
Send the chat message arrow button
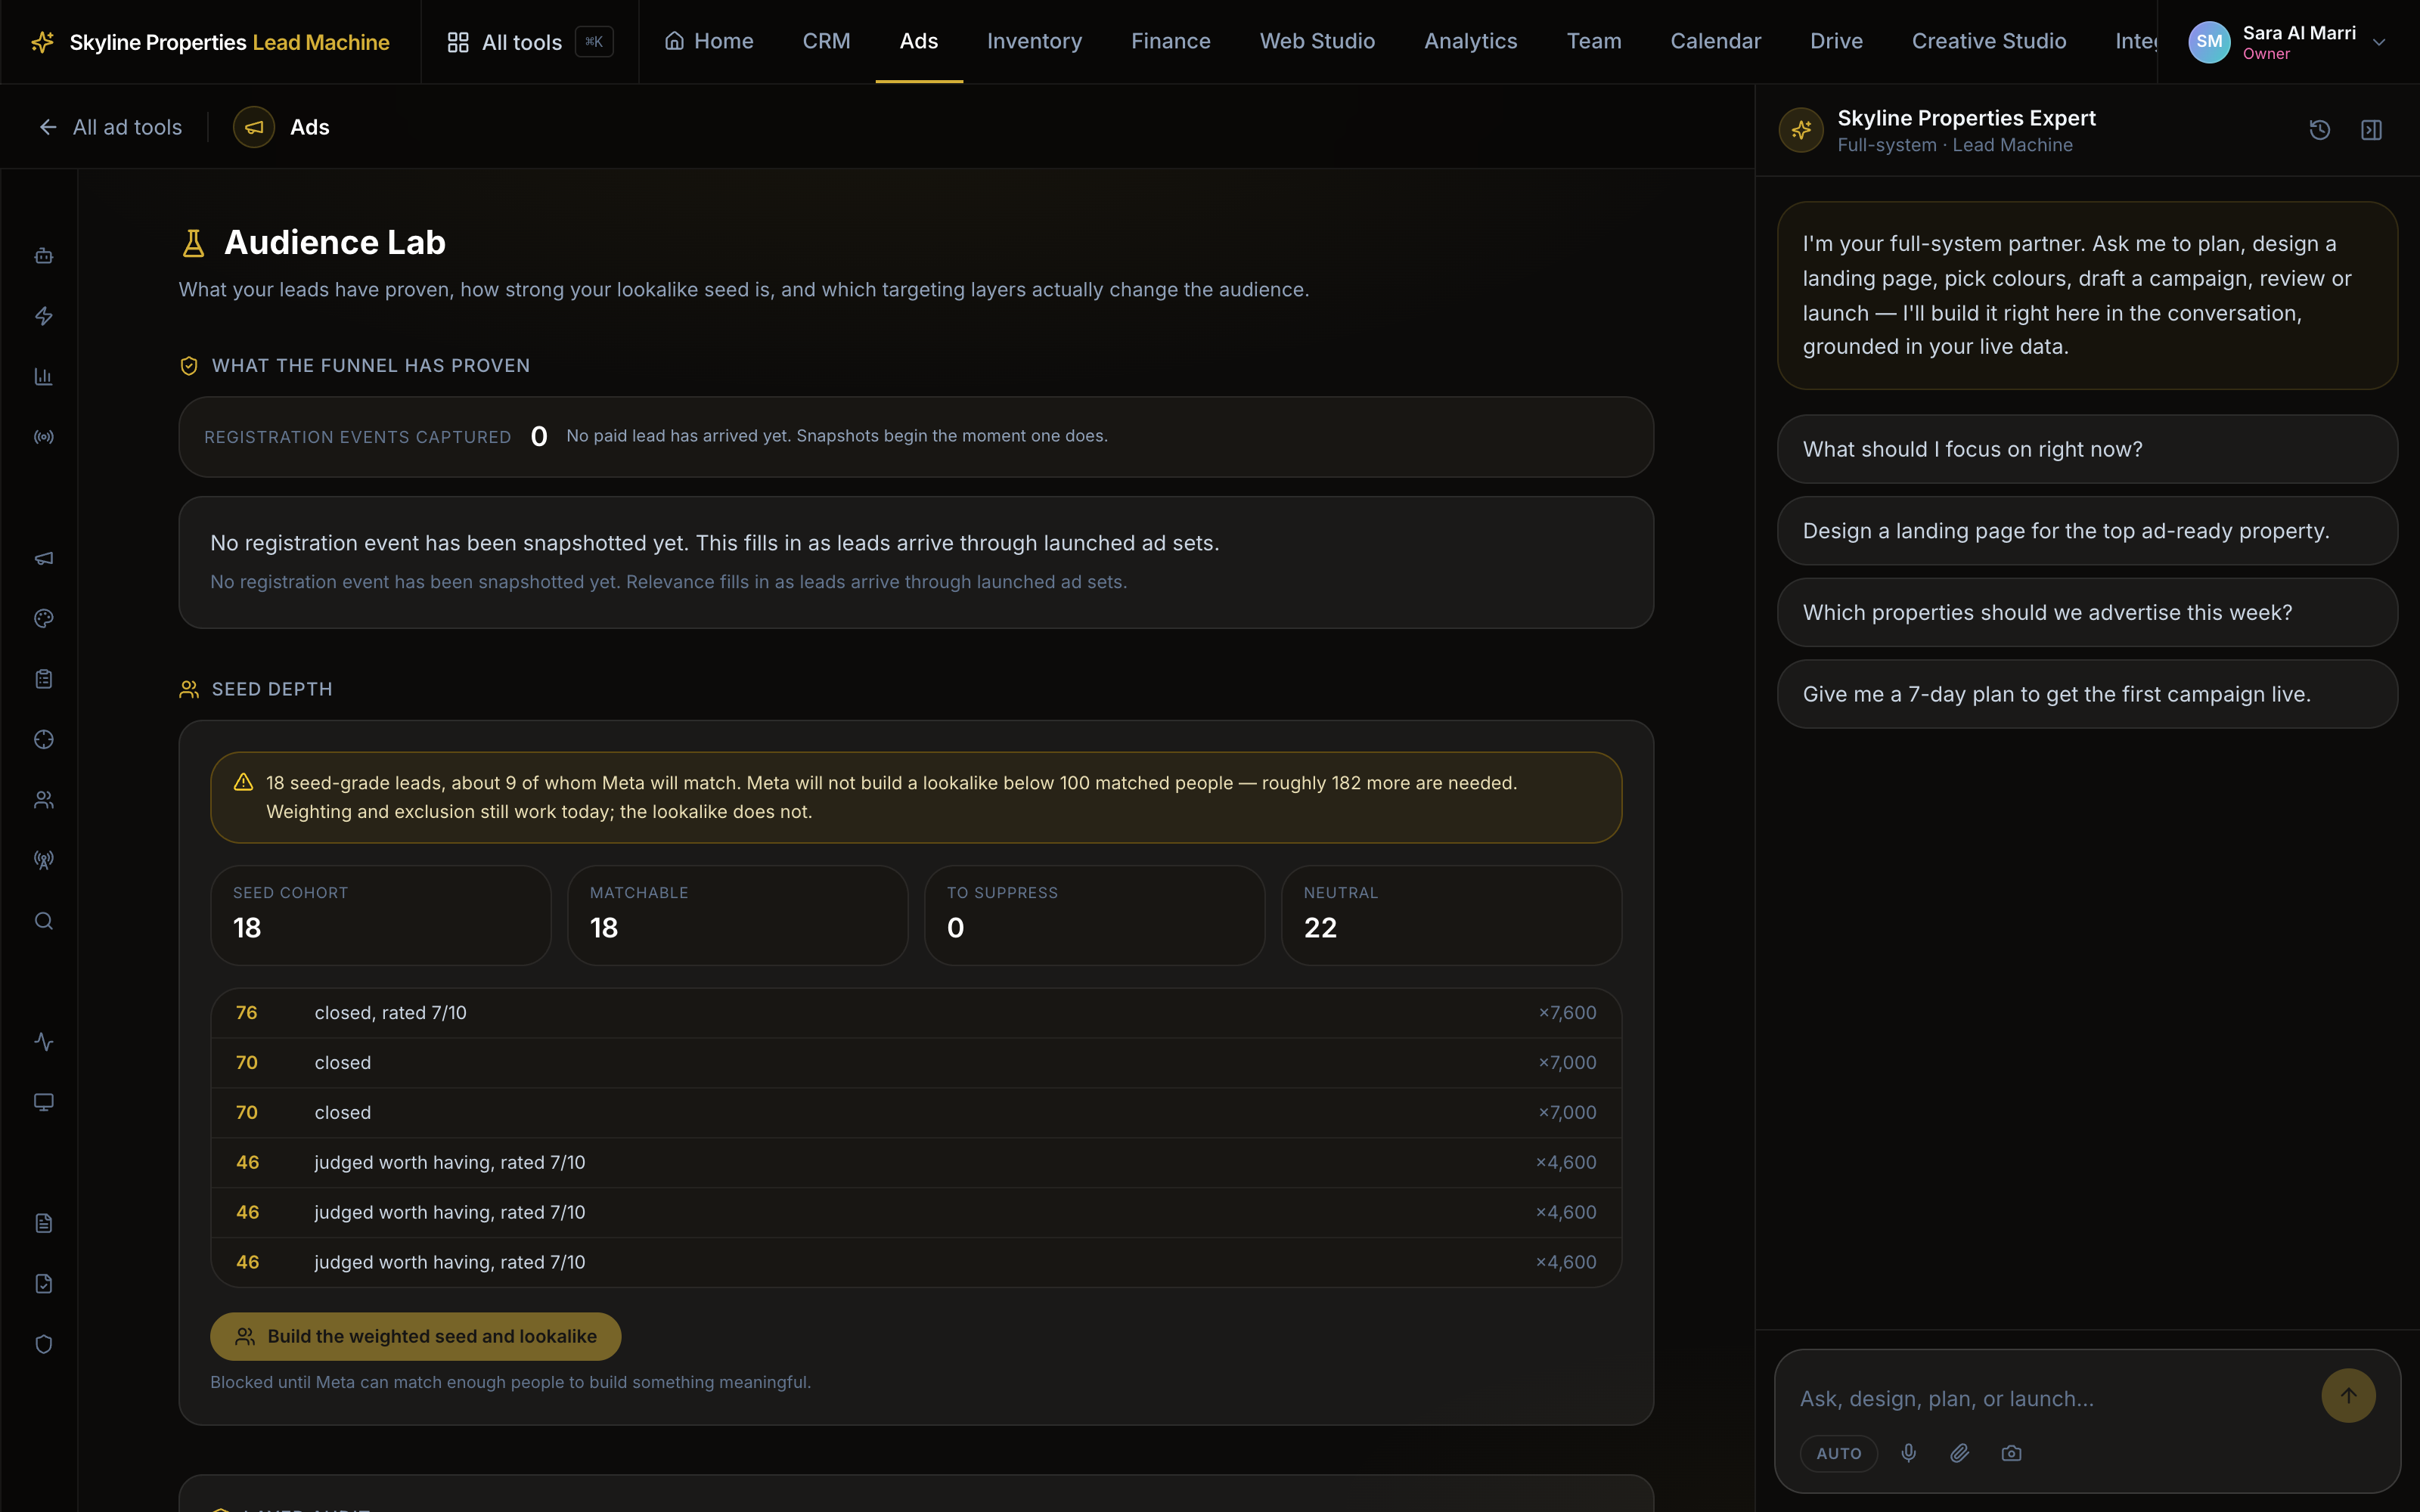2348,1395
